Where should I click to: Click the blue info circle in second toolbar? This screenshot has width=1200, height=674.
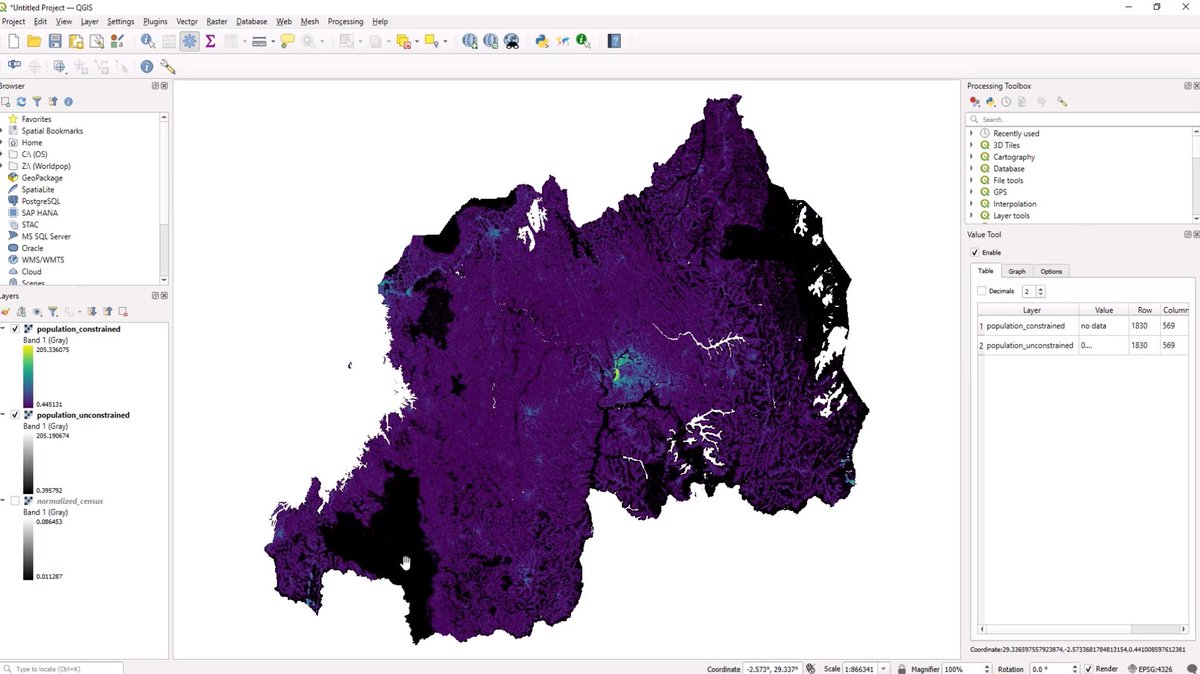[147, 67]
